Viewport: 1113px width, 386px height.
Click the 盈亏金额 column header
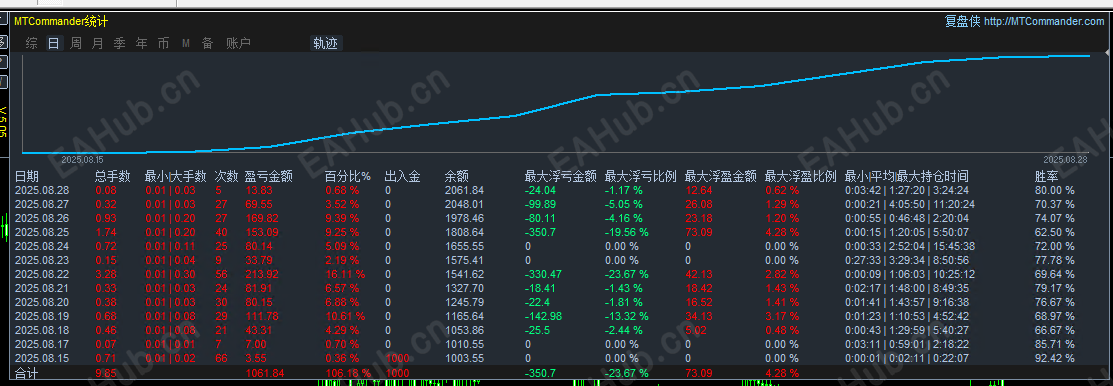point(268,176)
